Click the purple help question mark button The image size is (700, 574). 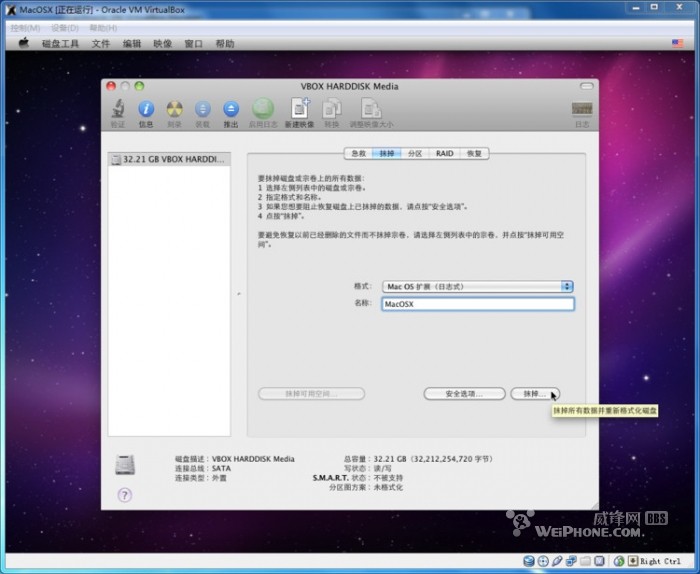click(125, 495)
